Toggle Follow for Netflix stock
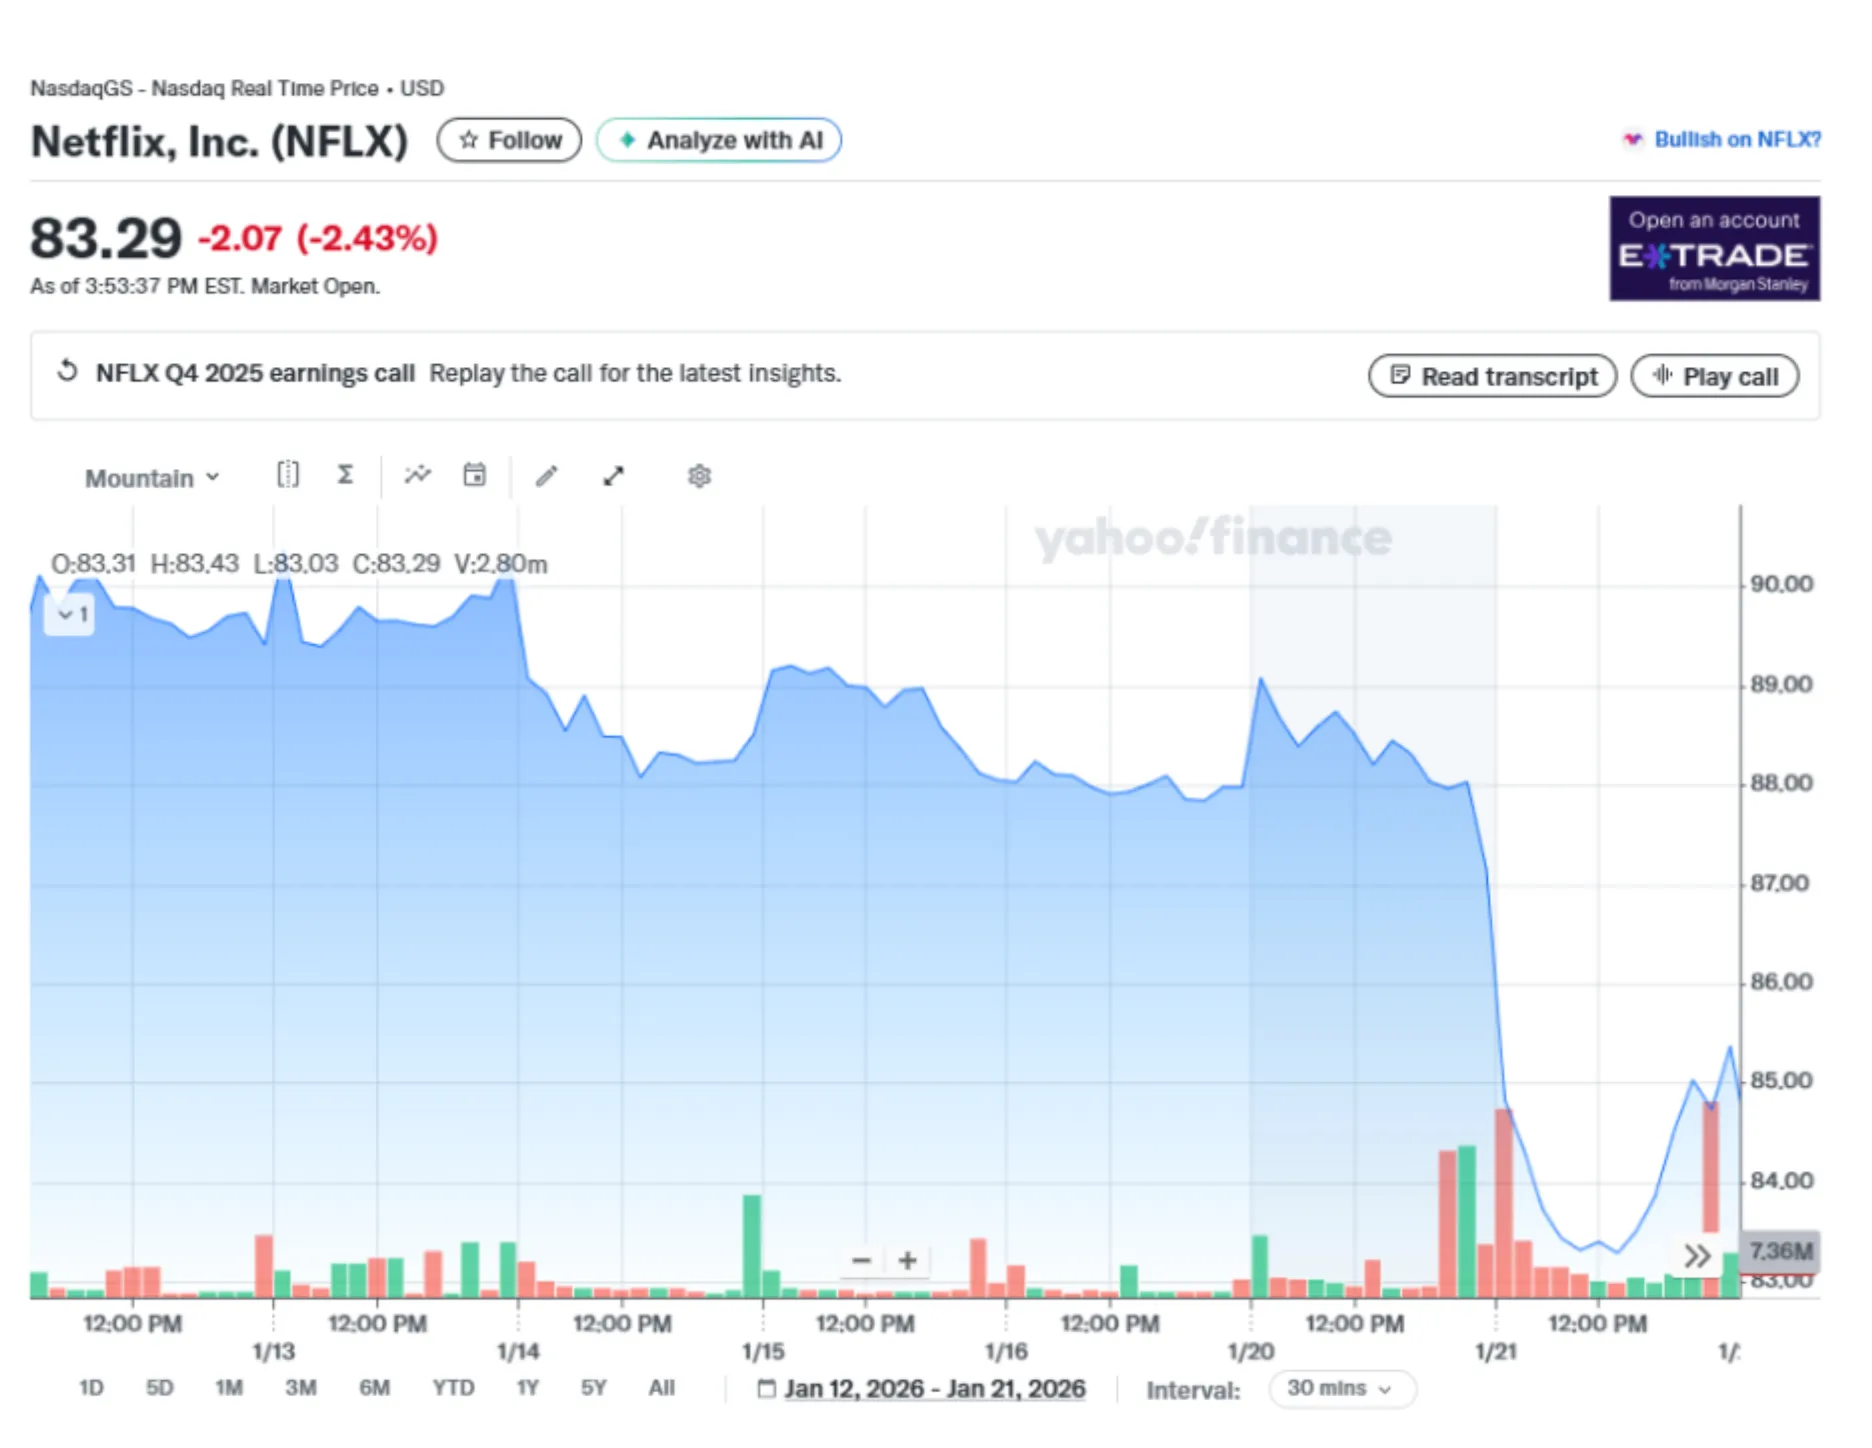 pyautogui.click(x=509, y=140)
